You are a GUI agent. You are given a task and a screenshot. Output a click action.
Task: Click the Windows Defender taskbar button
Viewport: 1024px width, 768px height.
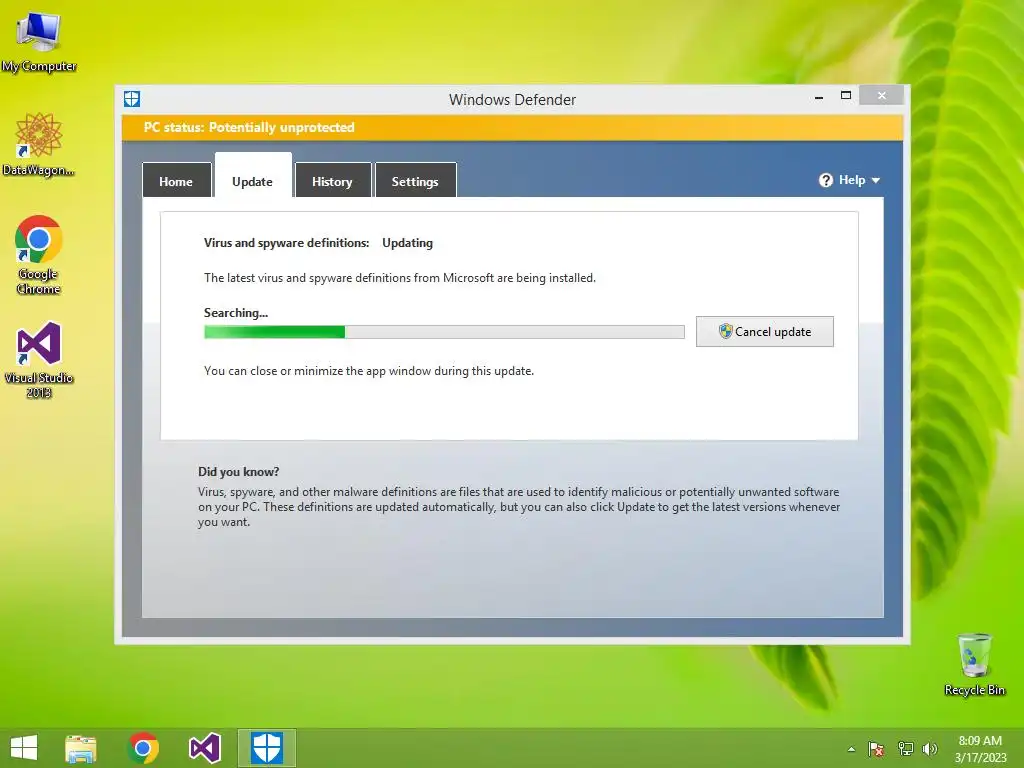(x=266, y=748)
